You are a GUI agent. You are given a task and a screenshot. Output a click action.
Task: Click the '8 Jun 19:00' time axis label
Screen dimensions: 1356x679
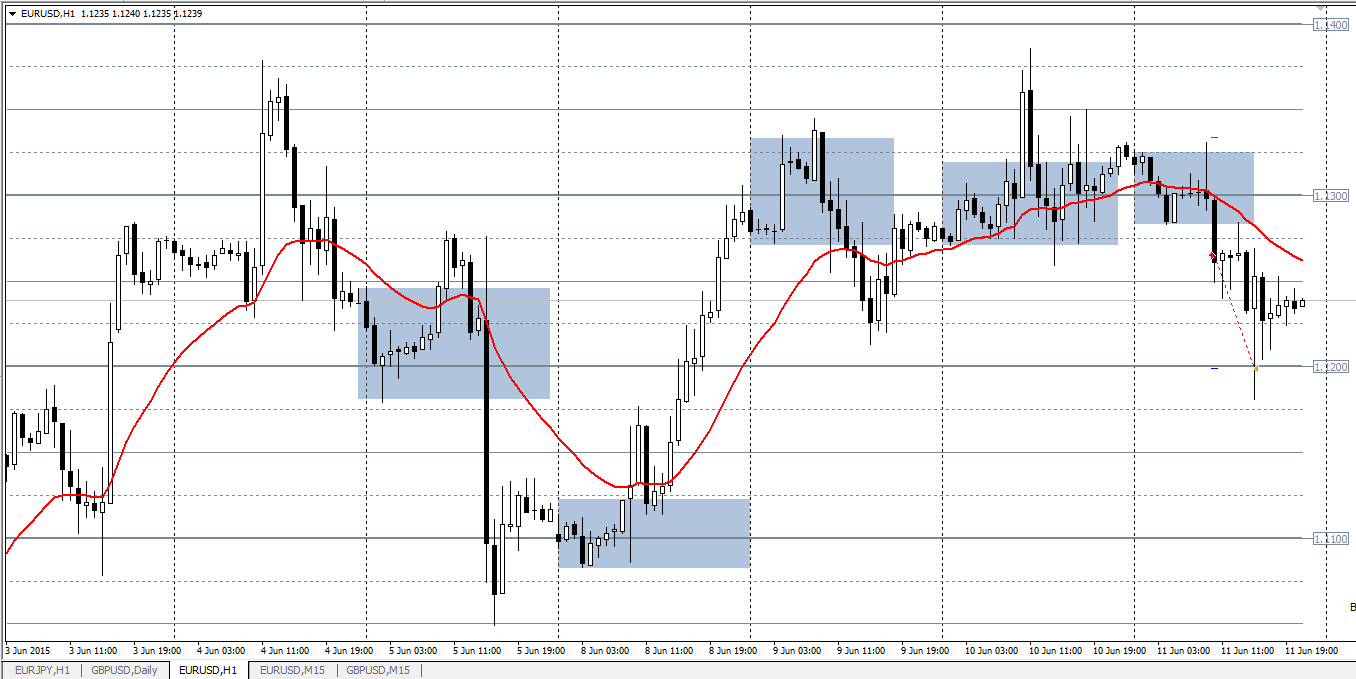coord(733,650)
